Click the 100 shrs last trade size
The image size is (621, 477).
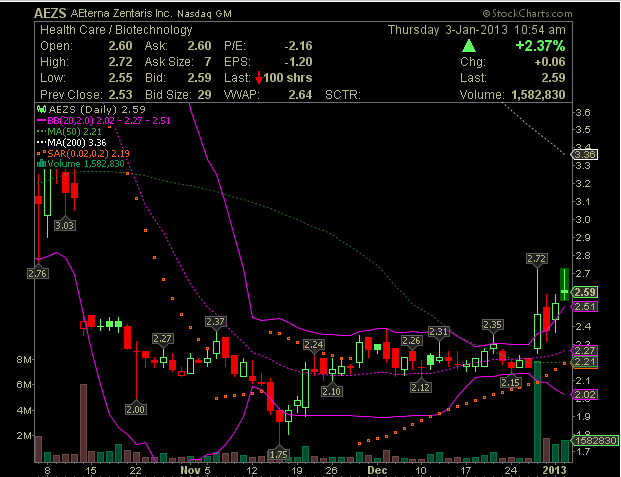coord(288,78)
